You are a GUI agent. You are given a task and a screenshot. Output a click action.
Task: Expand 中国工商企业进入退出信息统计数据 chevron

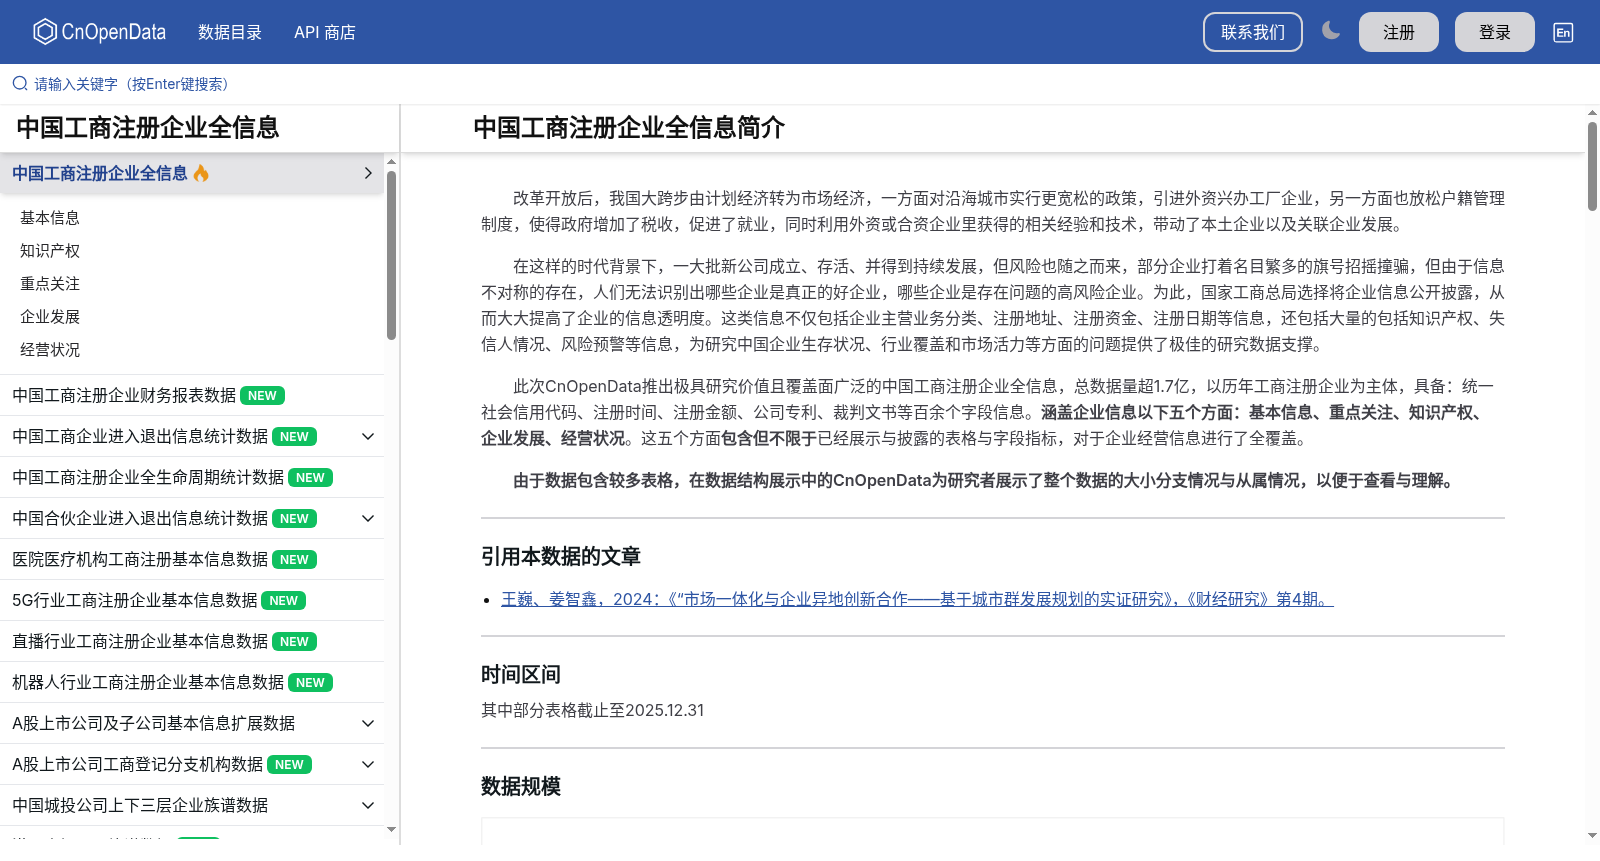click(368, 436)
